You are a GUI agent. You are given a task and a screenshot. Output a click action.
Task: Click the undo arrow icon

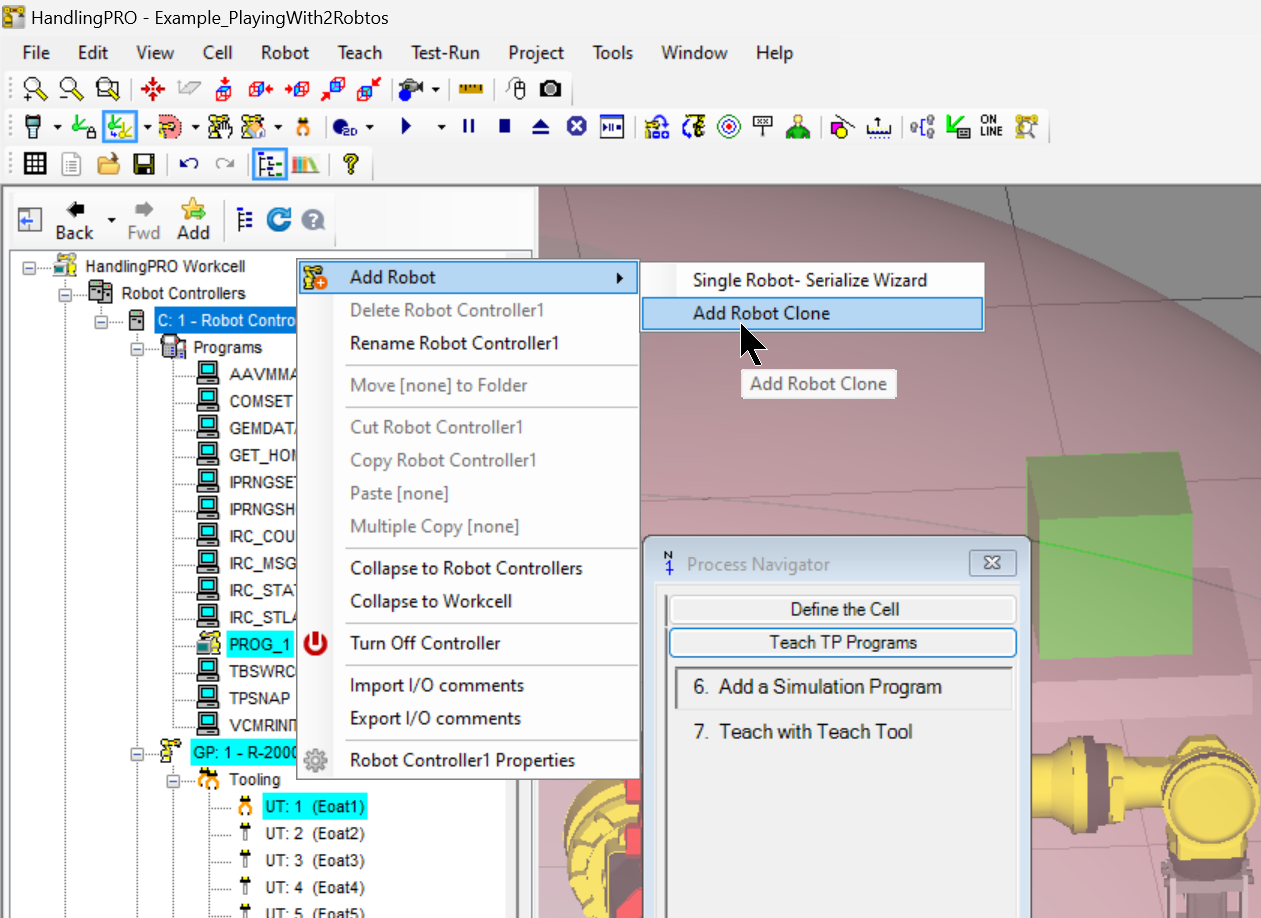click(x=189, y=164)
